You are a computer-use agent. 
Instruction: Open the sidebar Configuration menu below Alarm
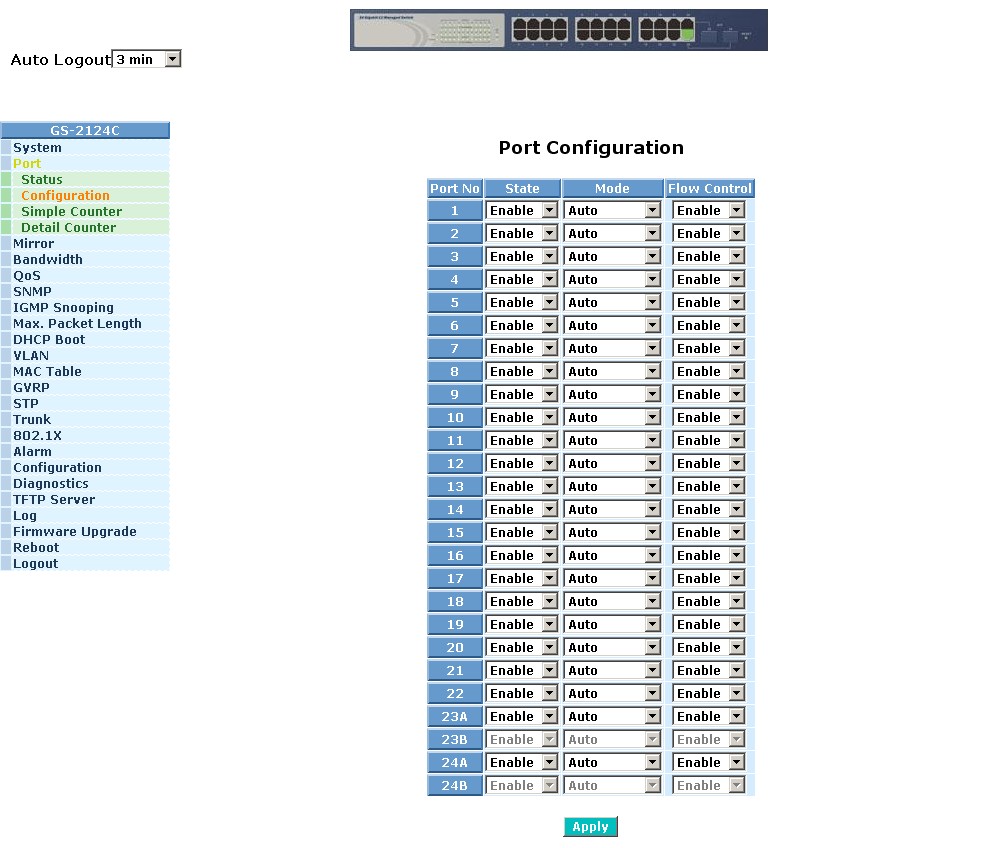[57, 468]
